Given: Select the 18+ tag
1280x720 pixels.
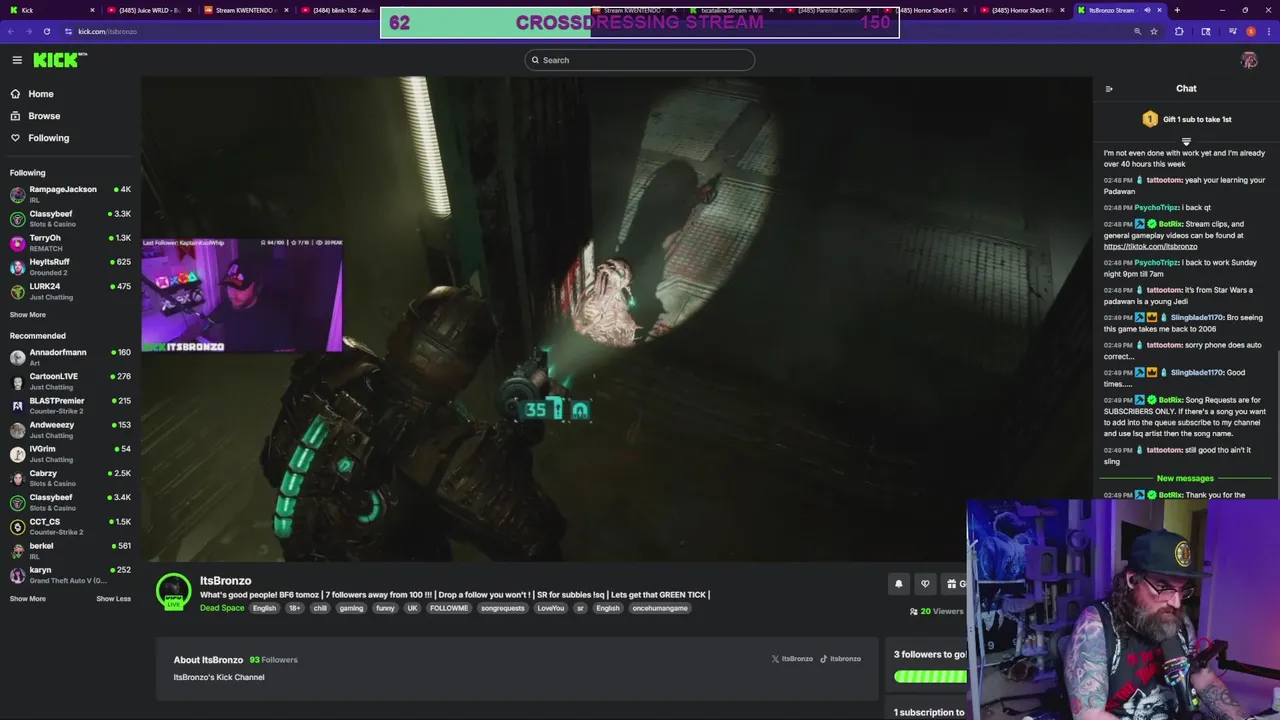Looking at the screenshot, I should click(x=294, y=608).
